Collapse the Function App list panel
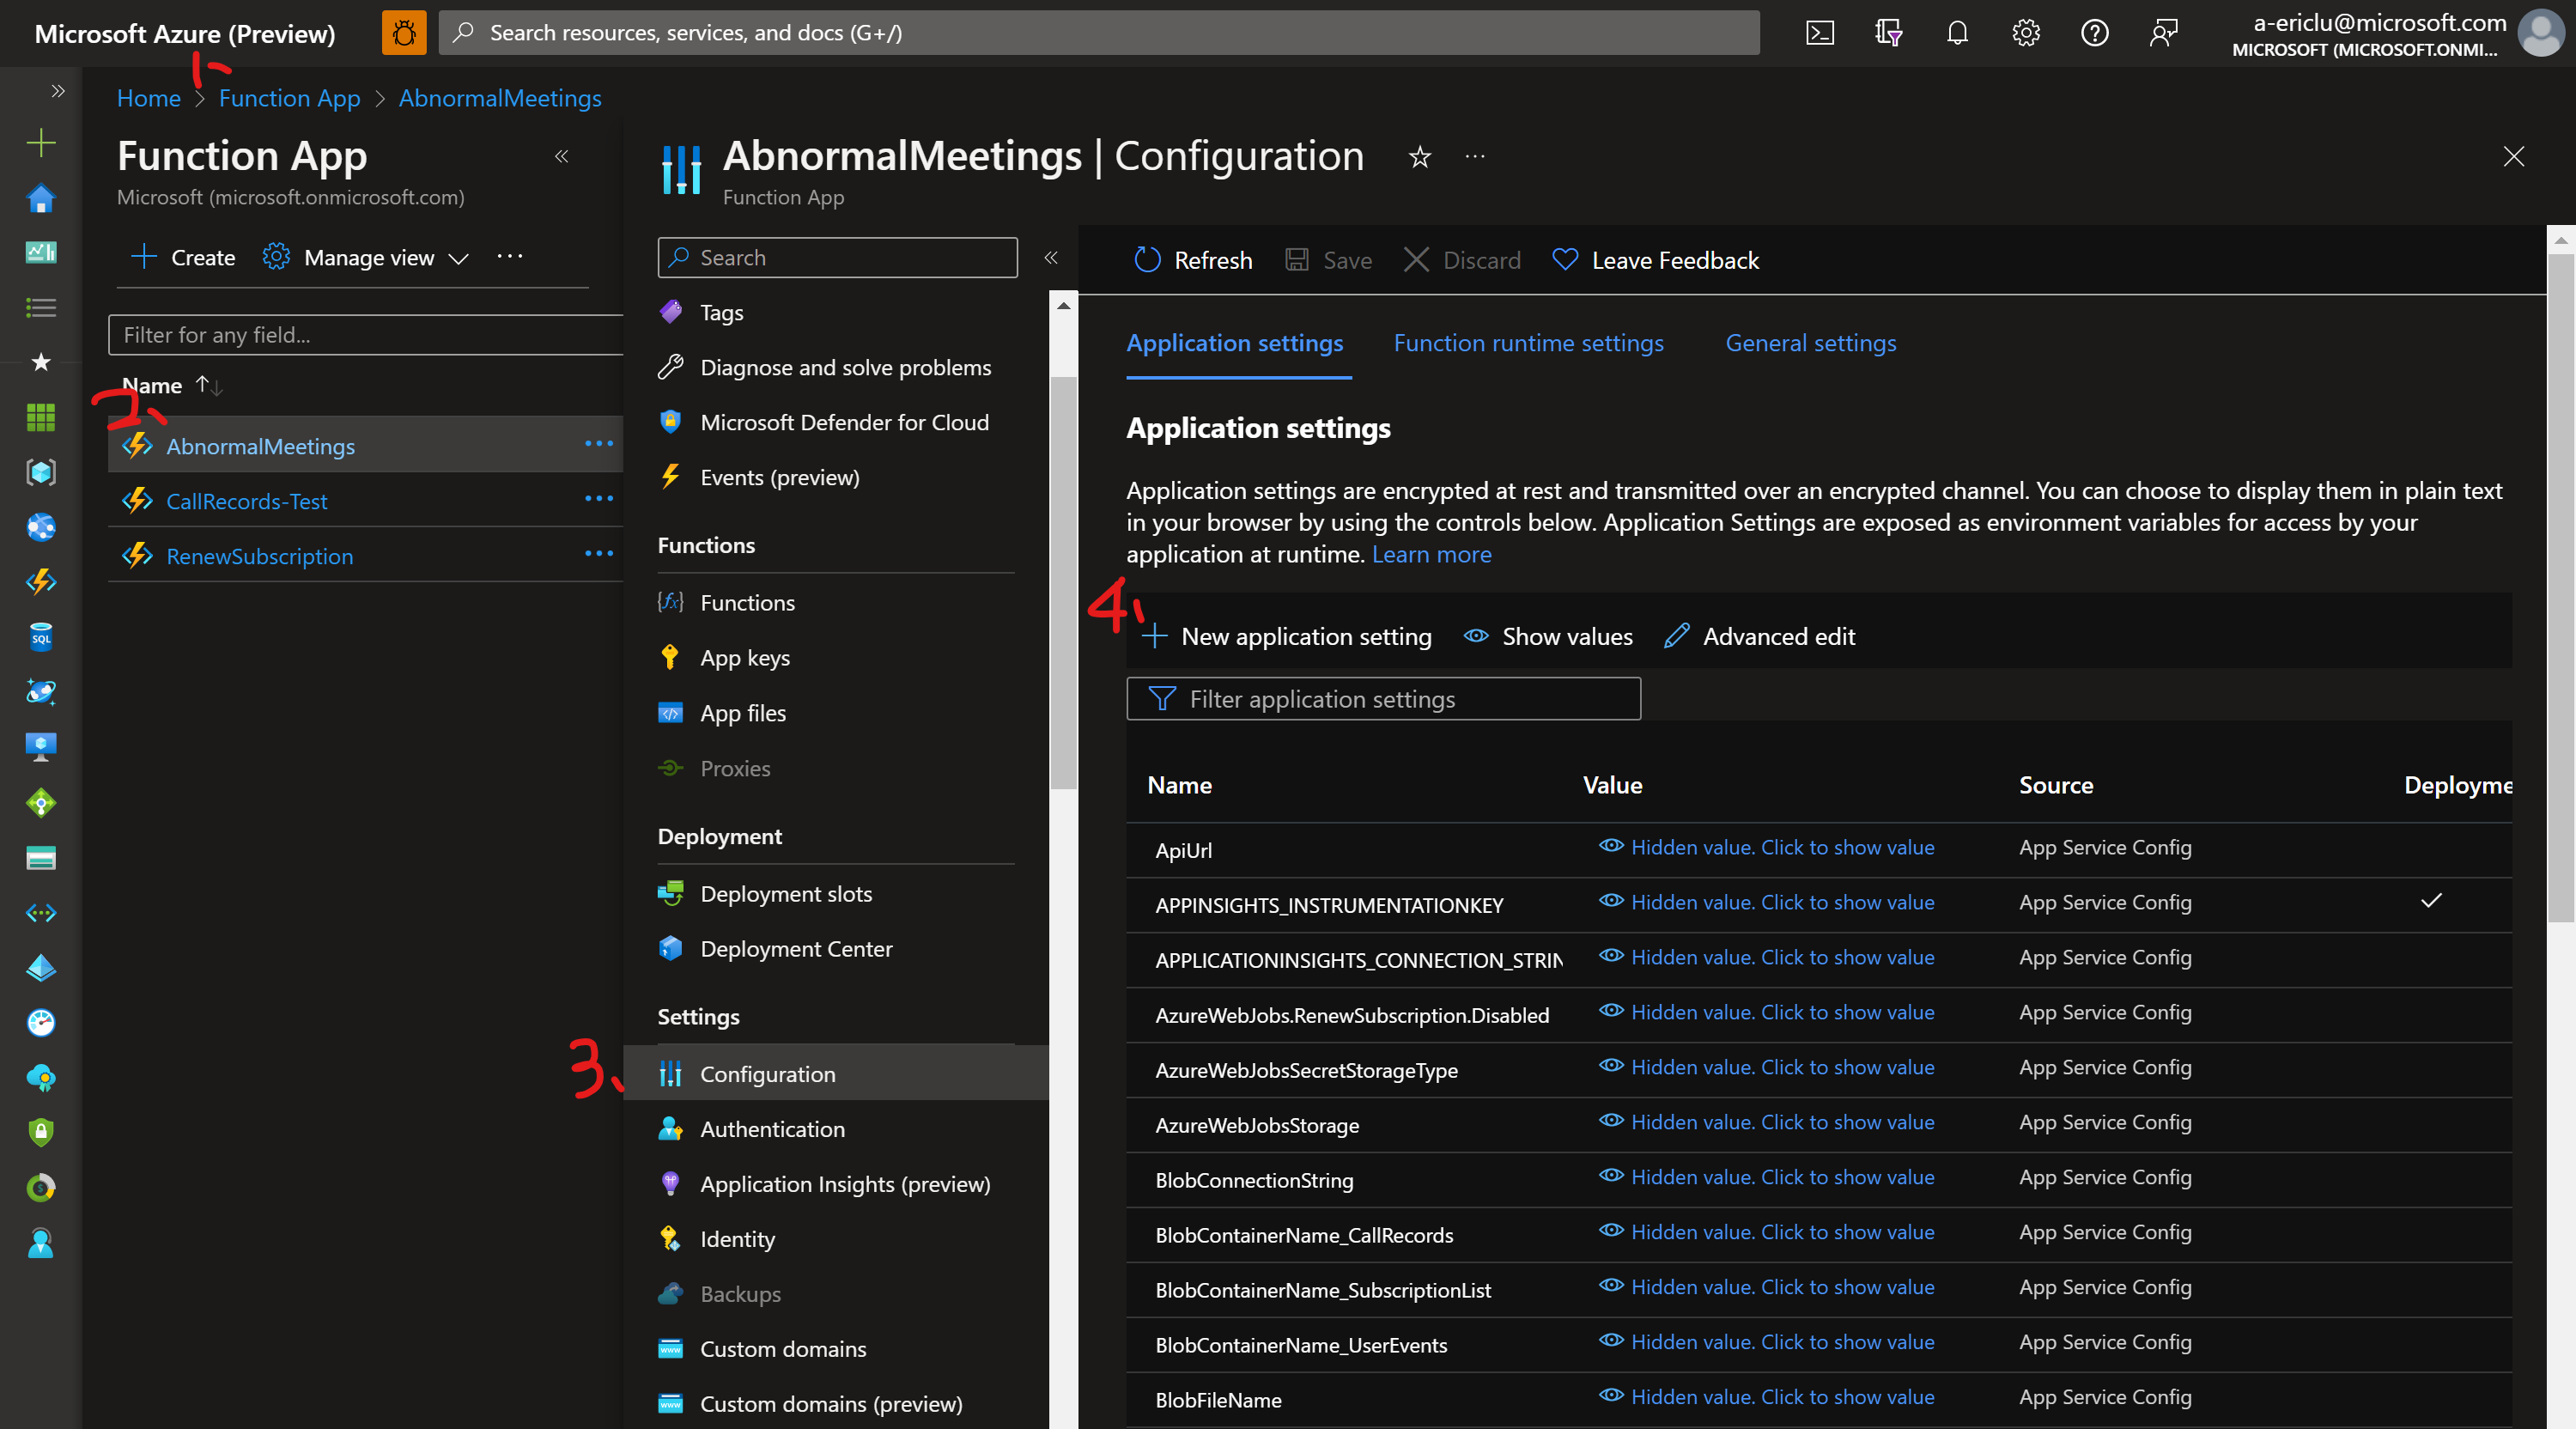2576x1429 pixels. (562, 156)
